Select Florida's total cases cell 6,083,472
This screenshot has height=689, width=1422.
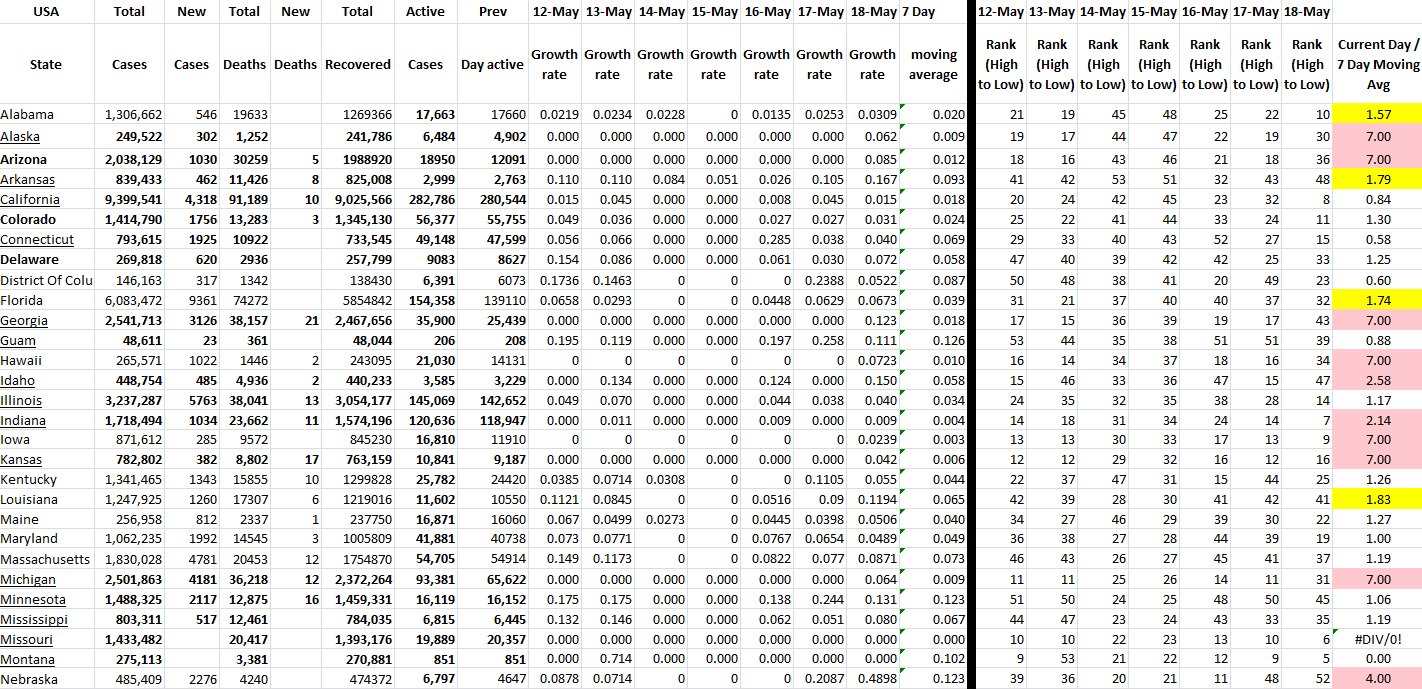click(x=131, y=300)
